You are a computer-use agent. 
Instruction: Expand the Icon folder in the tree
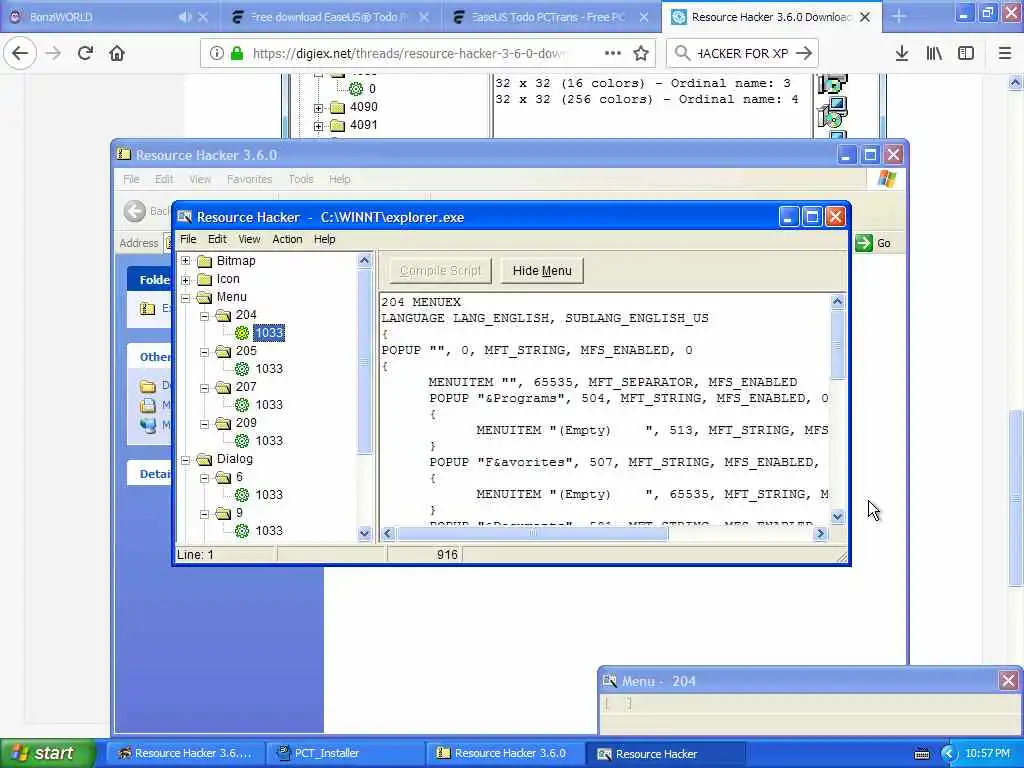(185, 280)
